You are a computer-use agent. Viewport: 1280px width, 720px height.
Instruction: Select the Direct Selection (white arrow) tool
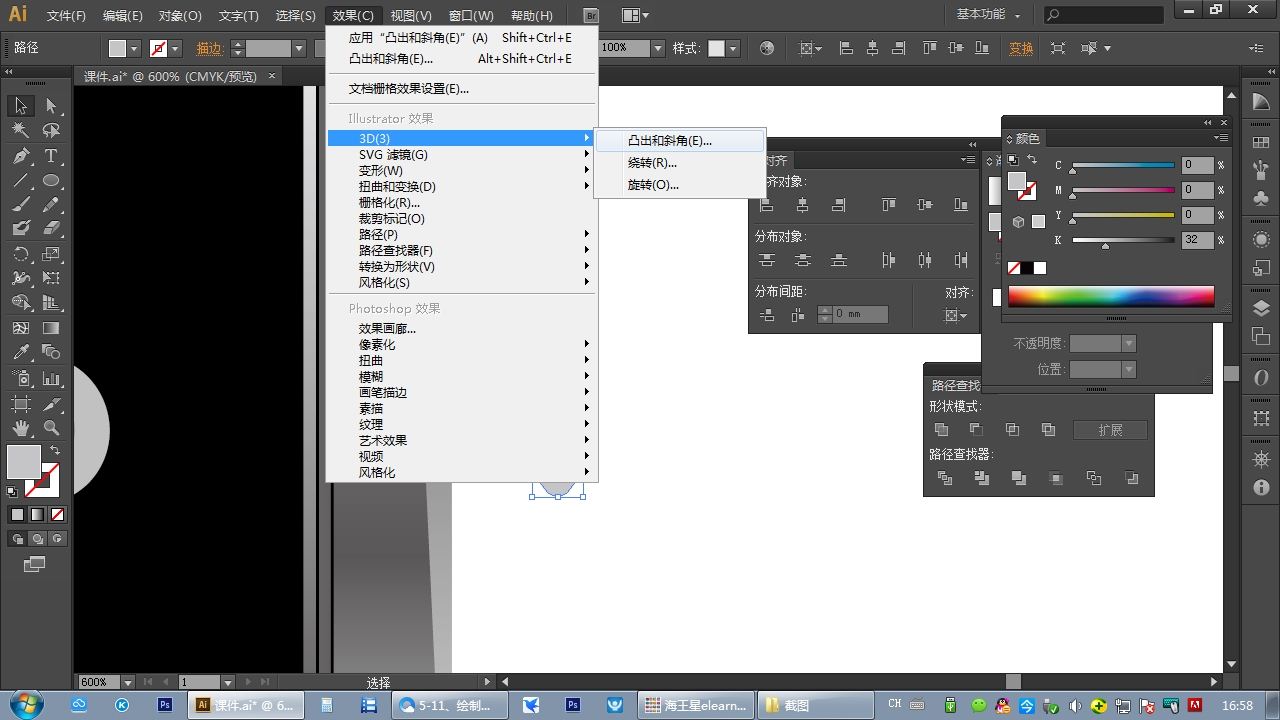tap(51, 106)
